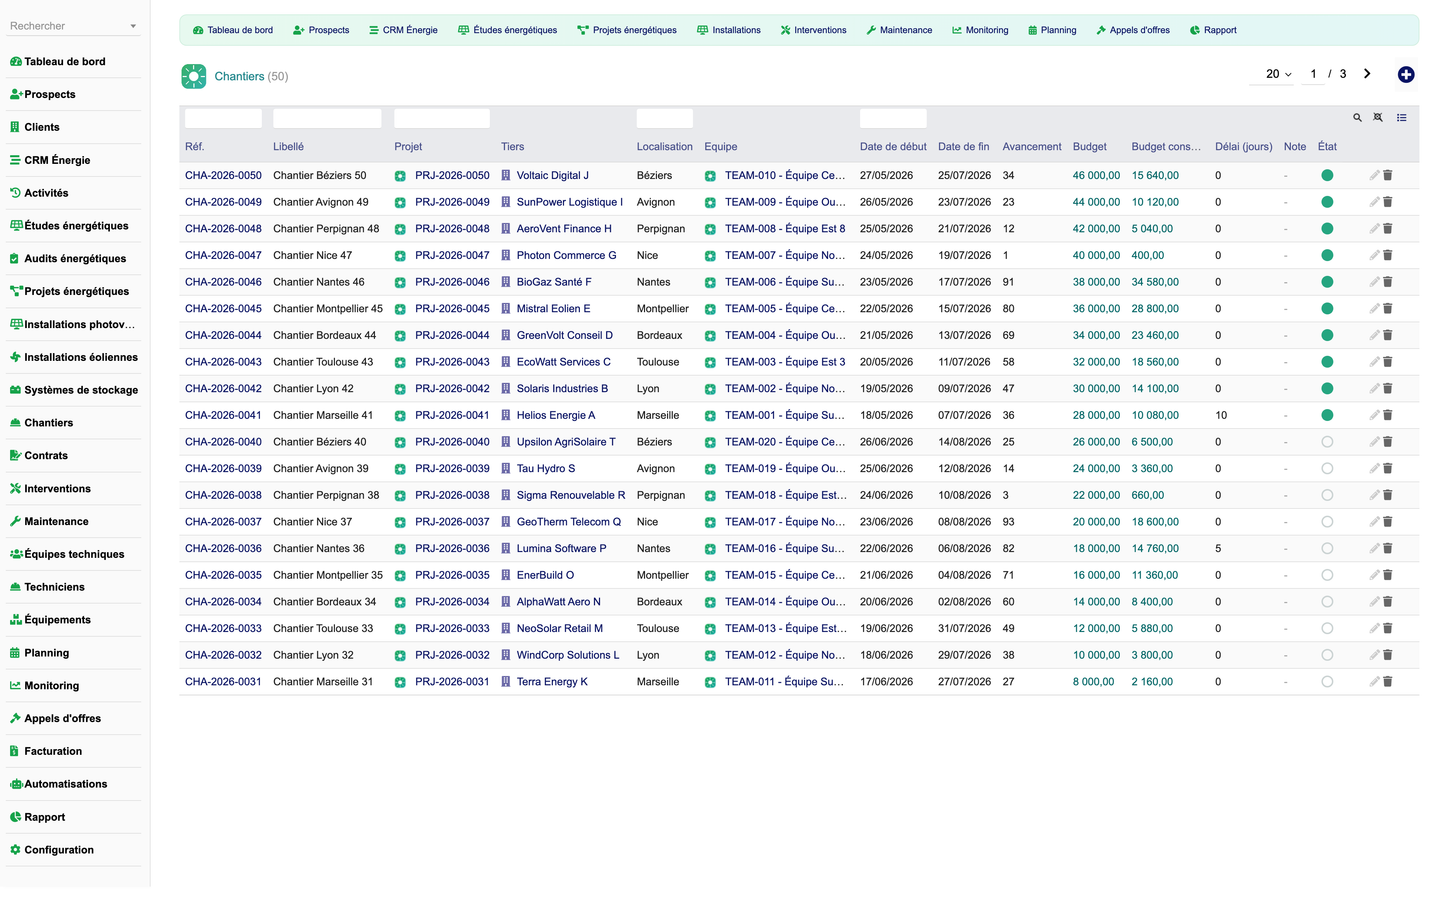Open the column selection list icon
This screenshot has width=1445, height=901.
tap(1402, 118)
